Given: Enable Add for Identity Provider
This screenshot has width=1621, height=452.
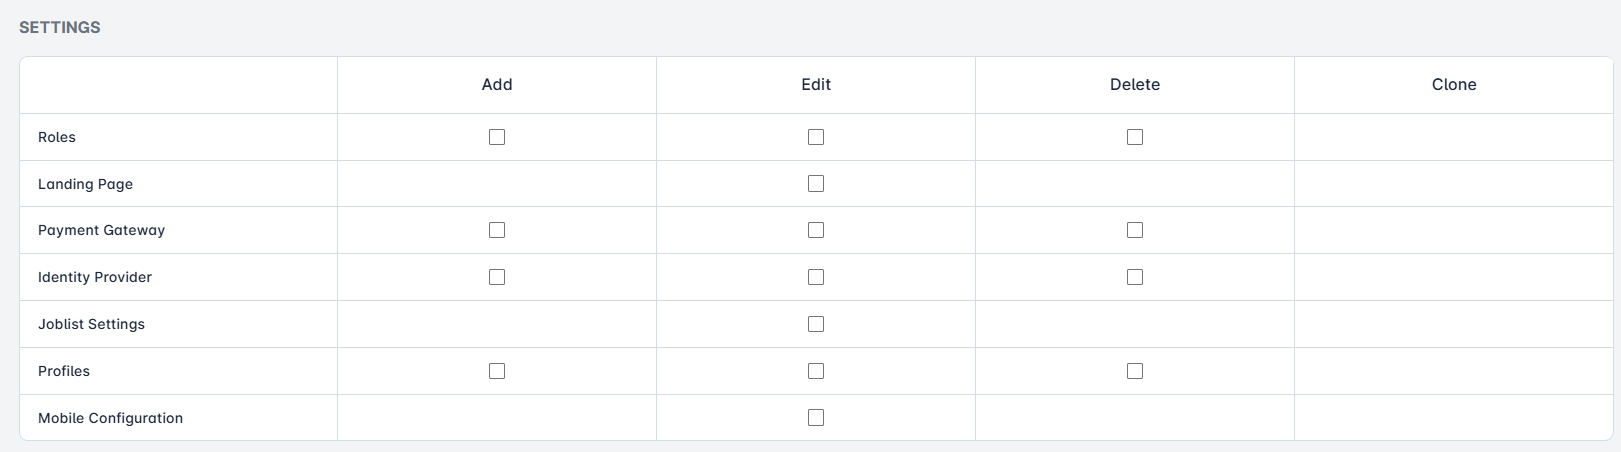Looking at the screenshot, I should click(497, 277).
